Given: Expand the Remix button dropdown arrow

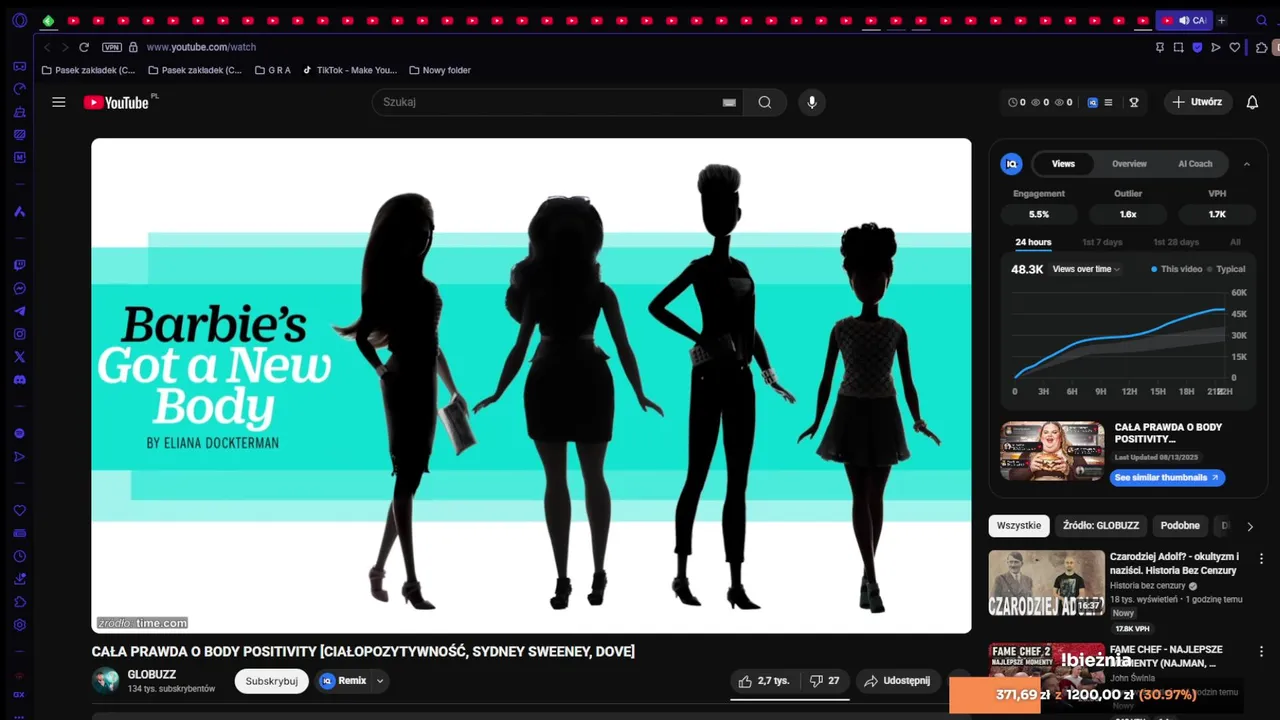Looking at the screenshot, I should click(380, 681).
